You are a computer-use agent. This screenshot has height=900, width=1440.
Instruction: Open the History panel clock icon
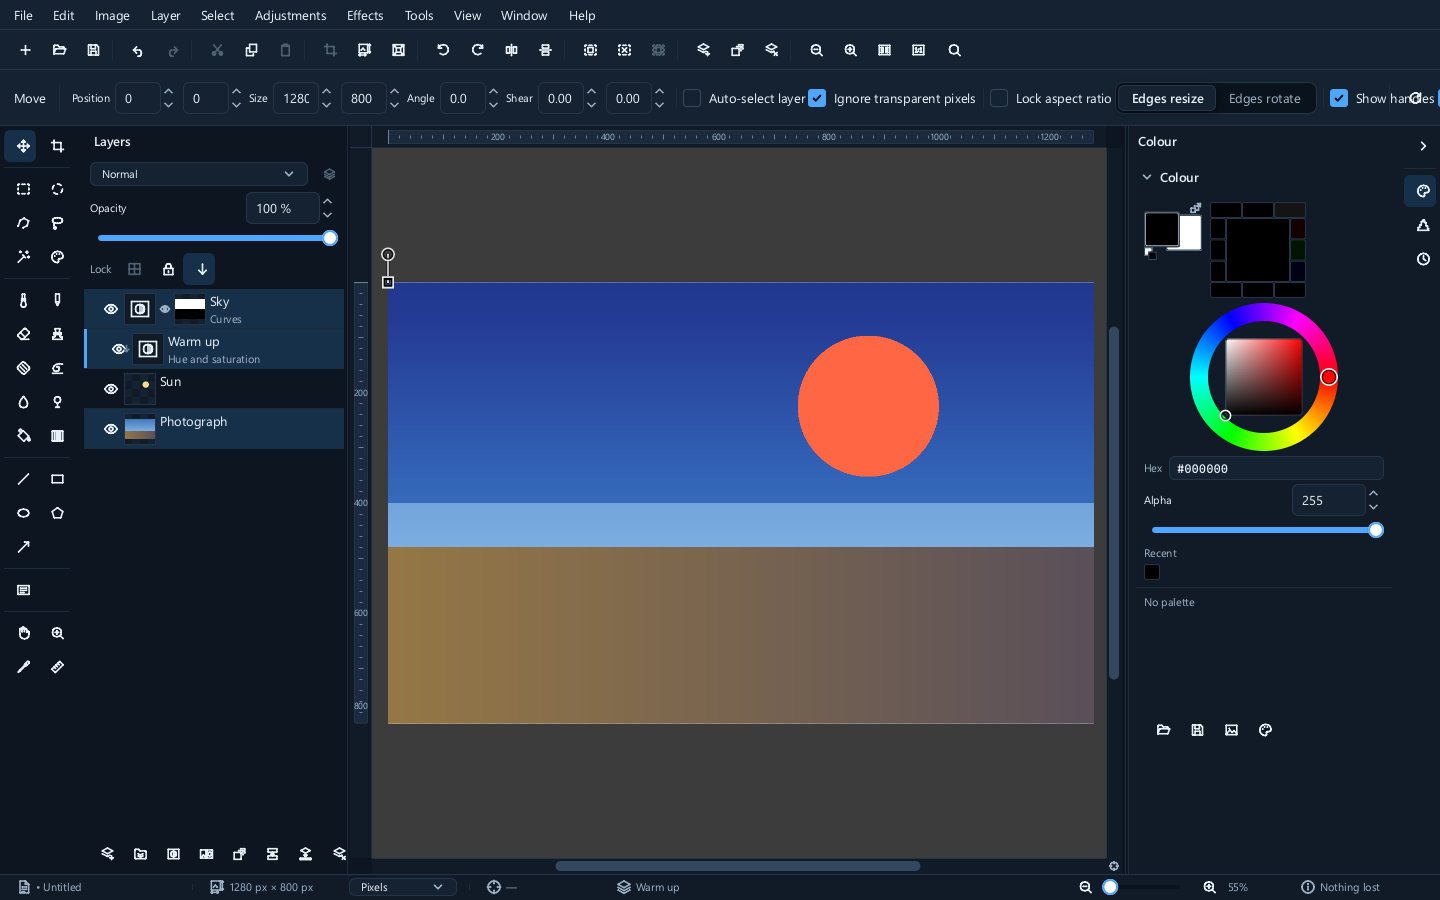coord(1423,259)
